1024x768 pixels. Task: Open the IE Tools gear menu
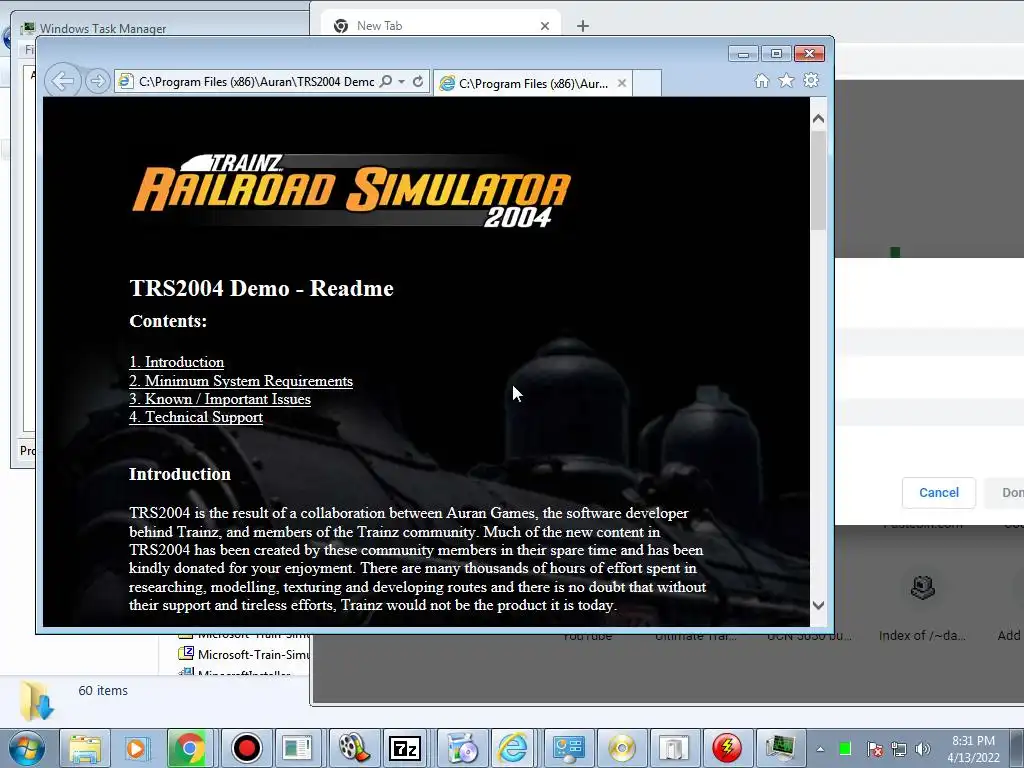point(811,80)
